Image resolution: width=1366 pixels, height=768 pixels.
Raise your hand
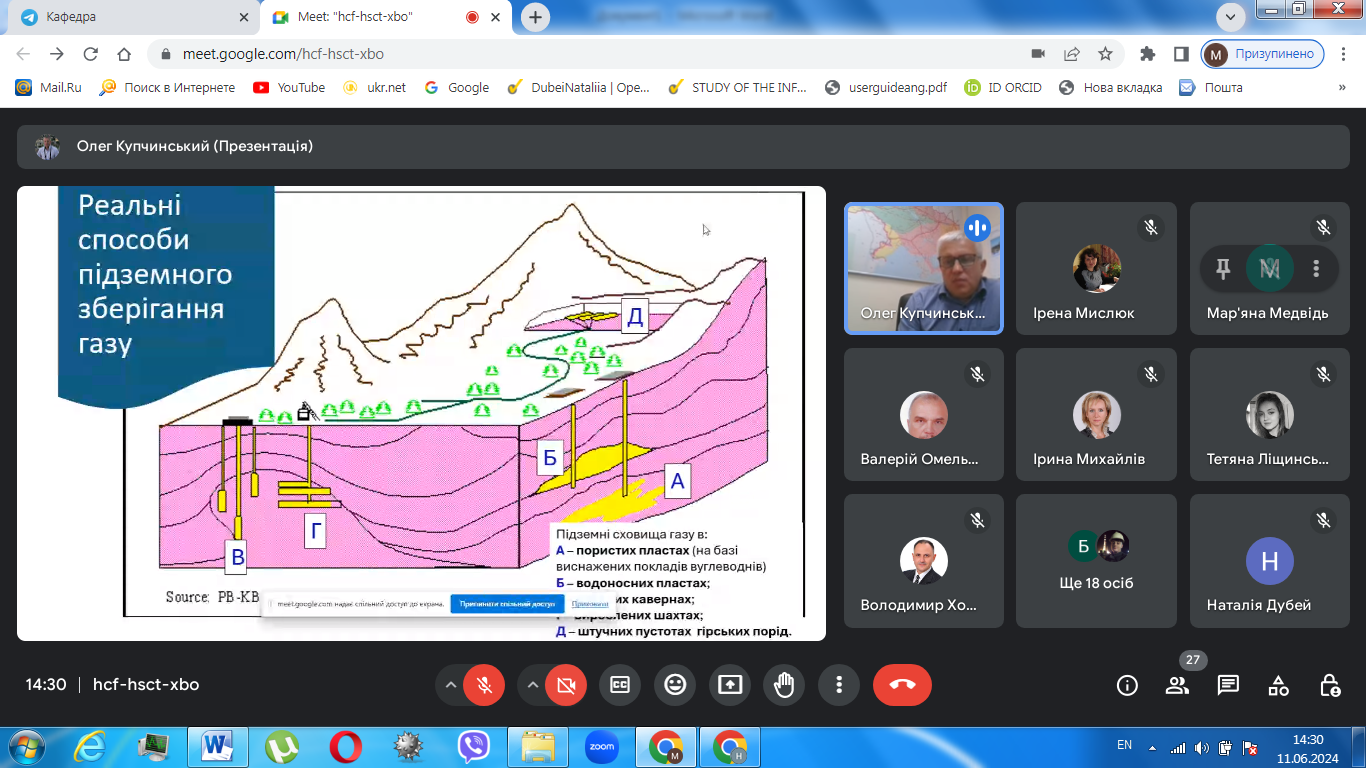point(784,685)
